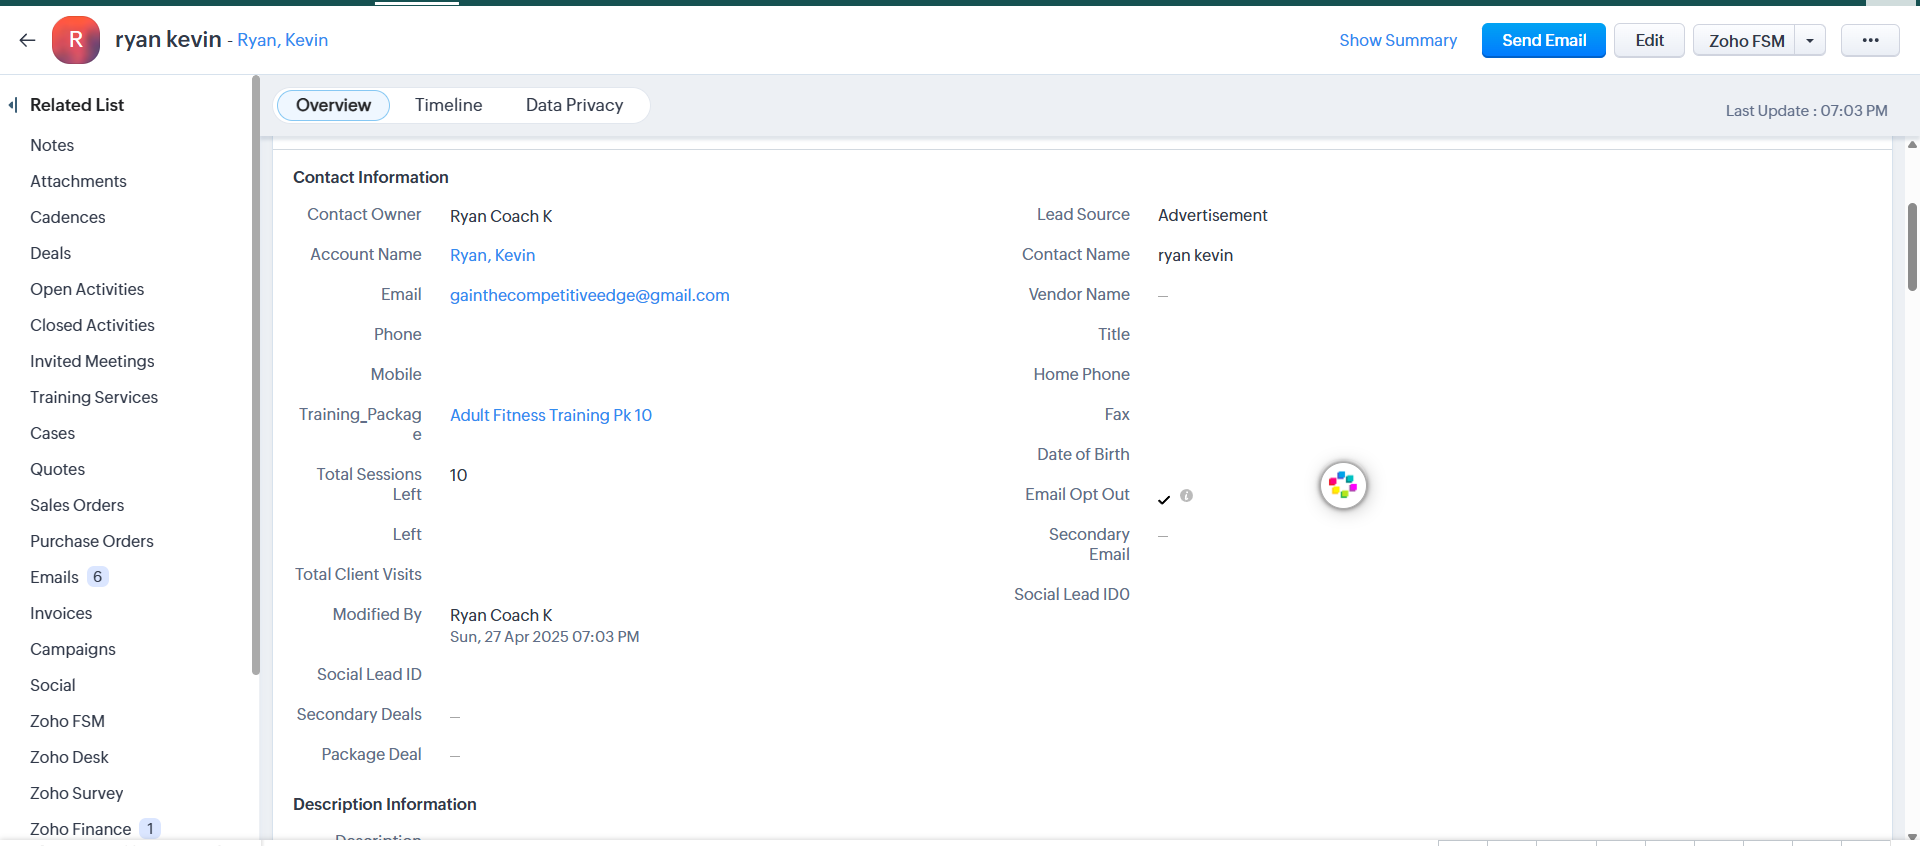
Task: Open Zoho Desk in the related list
Action: (x=69, y=757)
